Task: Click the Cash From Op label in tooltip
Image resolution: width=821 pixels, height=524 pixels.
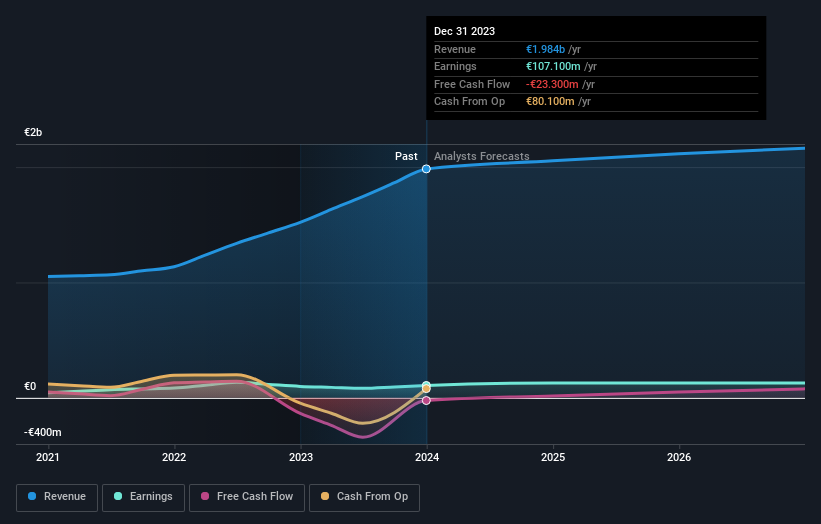Action: point(469,102)
